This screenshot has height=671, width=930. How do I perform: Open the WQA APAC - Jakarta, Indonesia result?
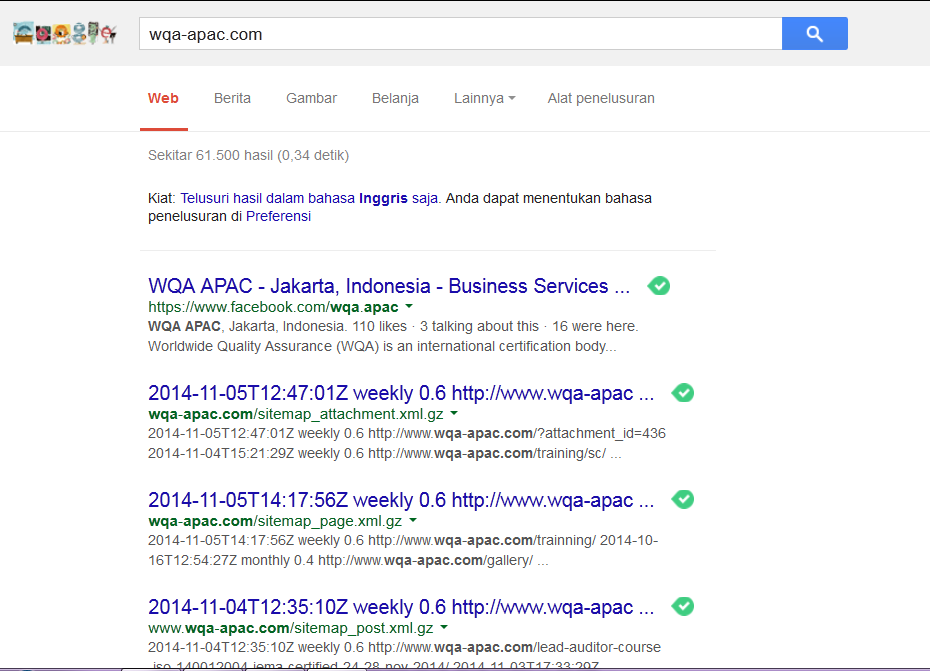point(389,286)
